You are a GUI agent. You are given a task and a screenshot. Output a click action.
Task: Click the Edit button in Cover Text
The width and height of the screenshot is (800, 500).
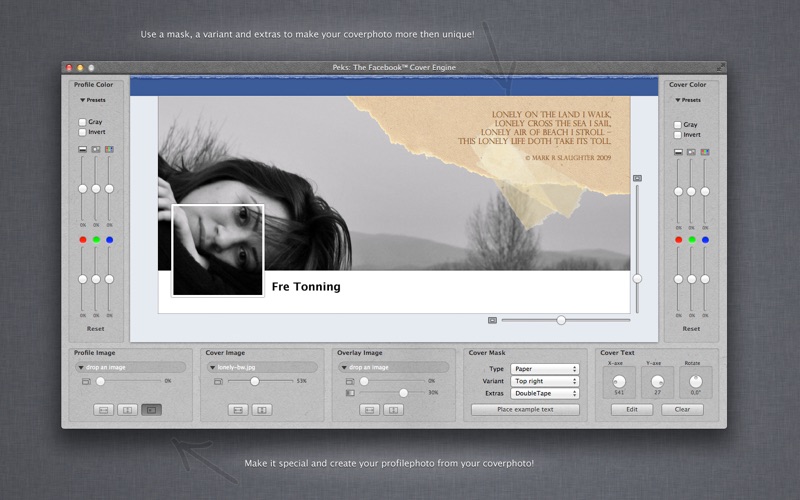[632, 410]
